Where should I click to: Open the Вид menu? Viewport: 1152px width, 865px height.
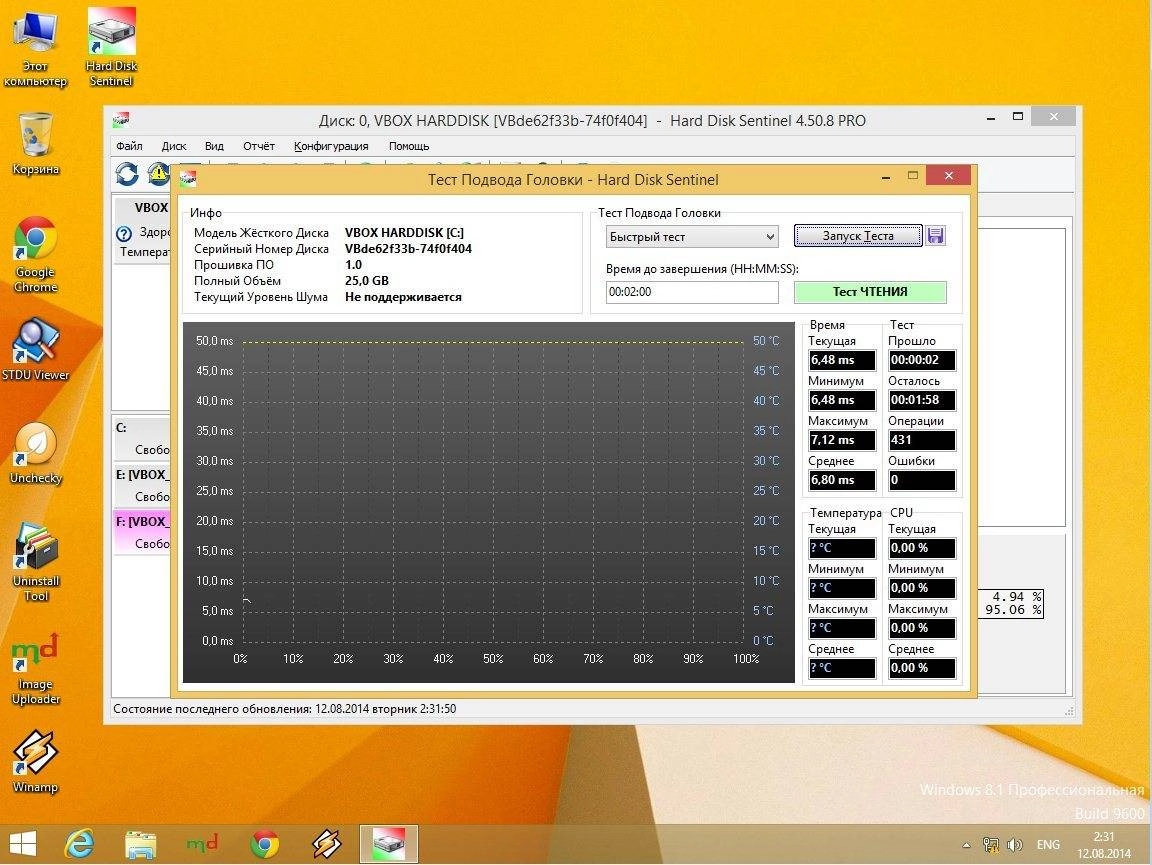pyautogui.click(x=215, y=146)
